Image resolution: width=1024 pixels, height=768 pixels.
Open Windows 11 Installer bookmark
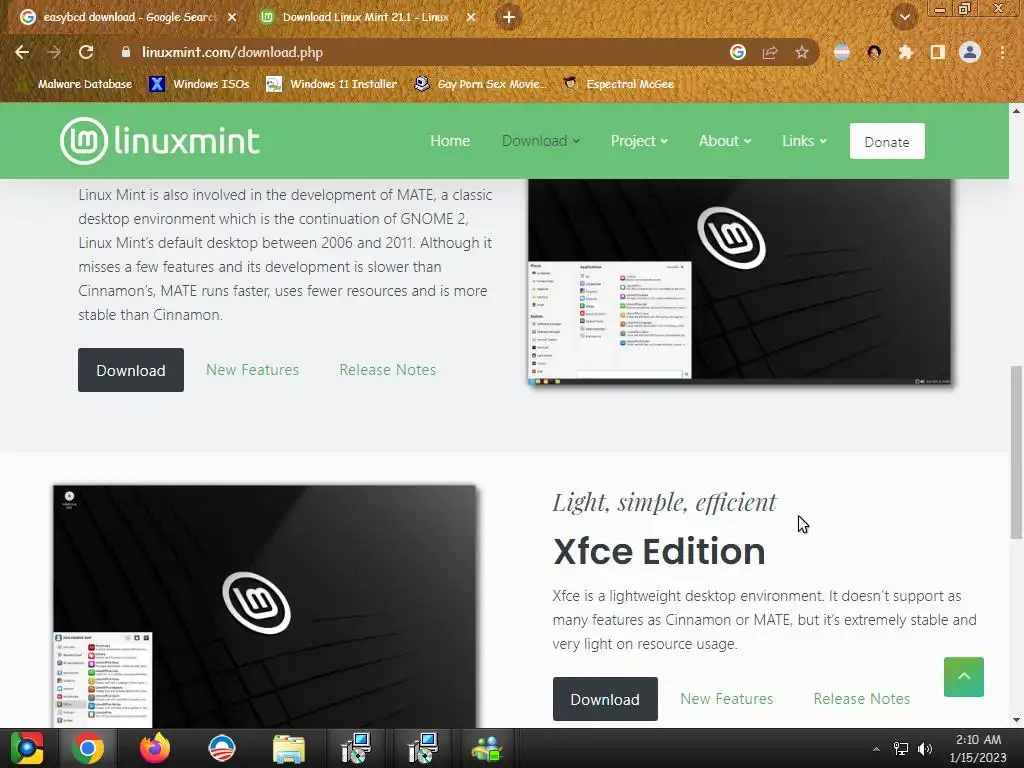pyautogui.click(x=332, y=84)
